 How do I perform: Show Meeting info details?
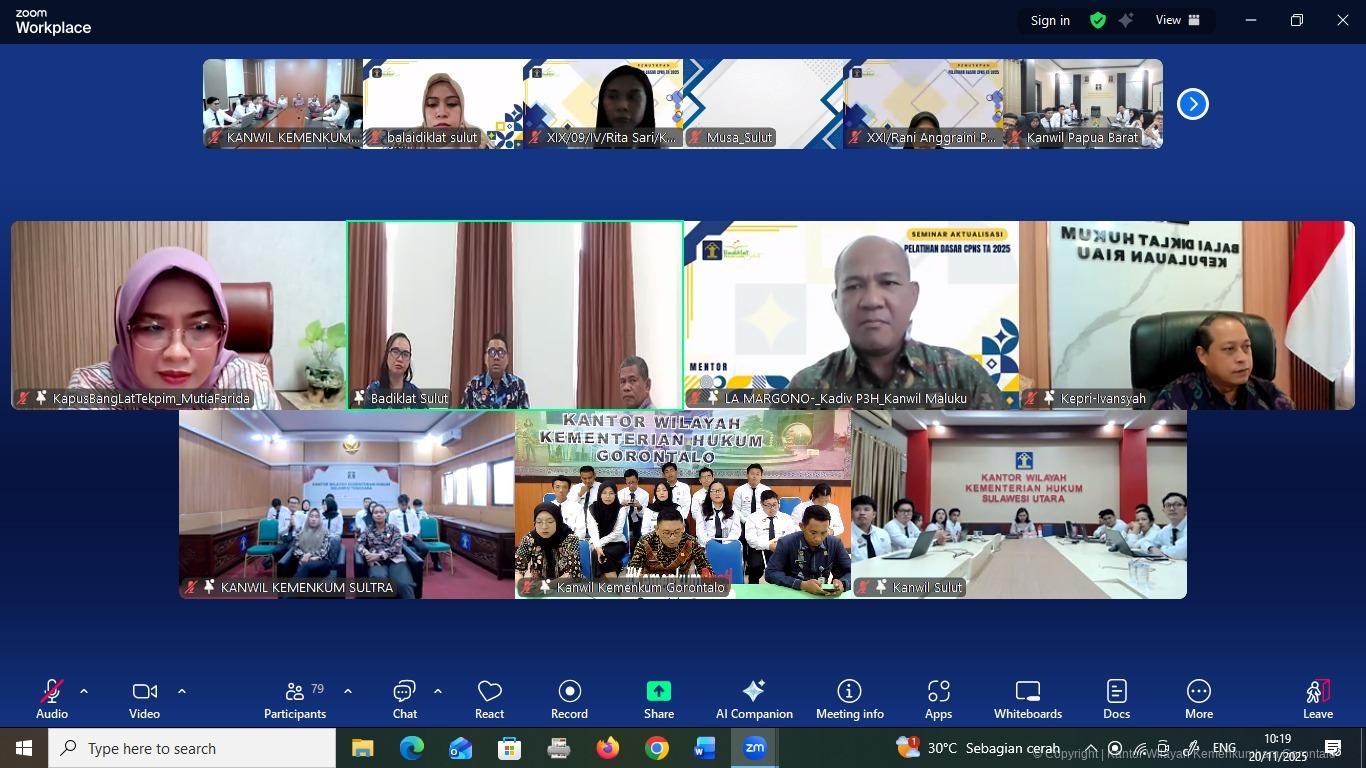click(849, 699)
